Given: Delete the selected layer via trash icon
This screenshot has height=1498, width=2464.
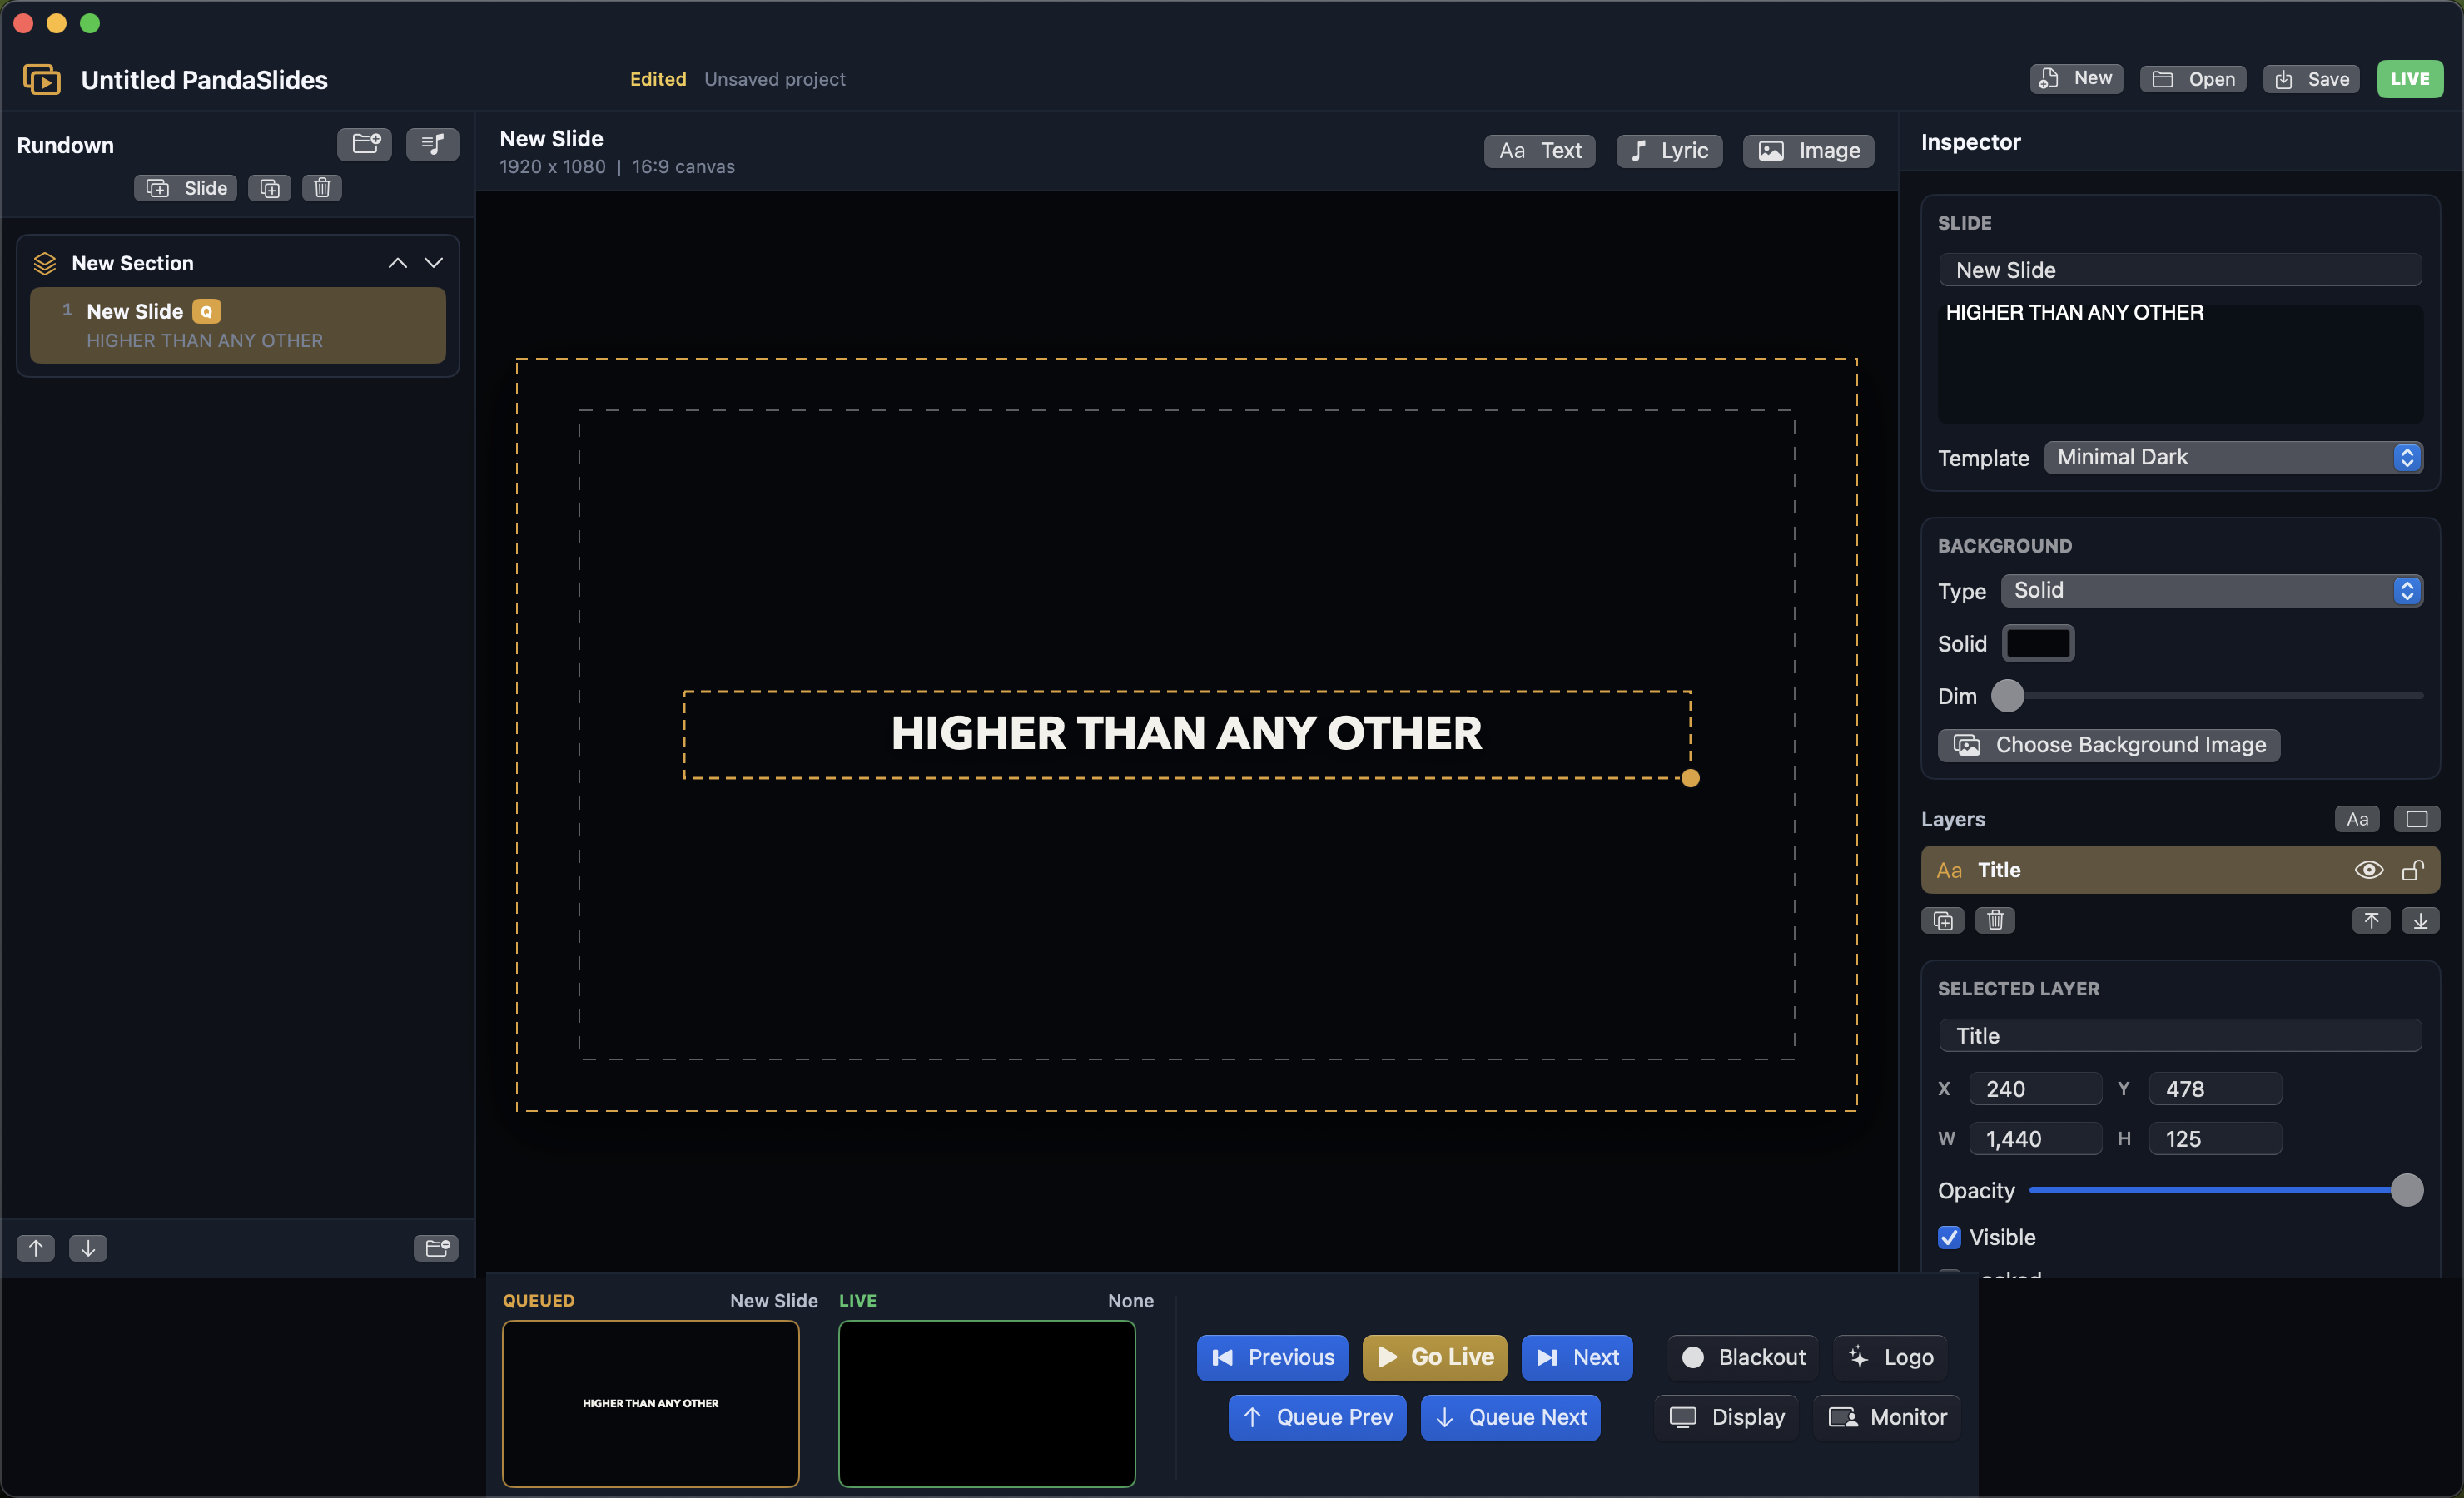Looking at the screenshot, I should pyautogui.click(x=1995, y=920).
